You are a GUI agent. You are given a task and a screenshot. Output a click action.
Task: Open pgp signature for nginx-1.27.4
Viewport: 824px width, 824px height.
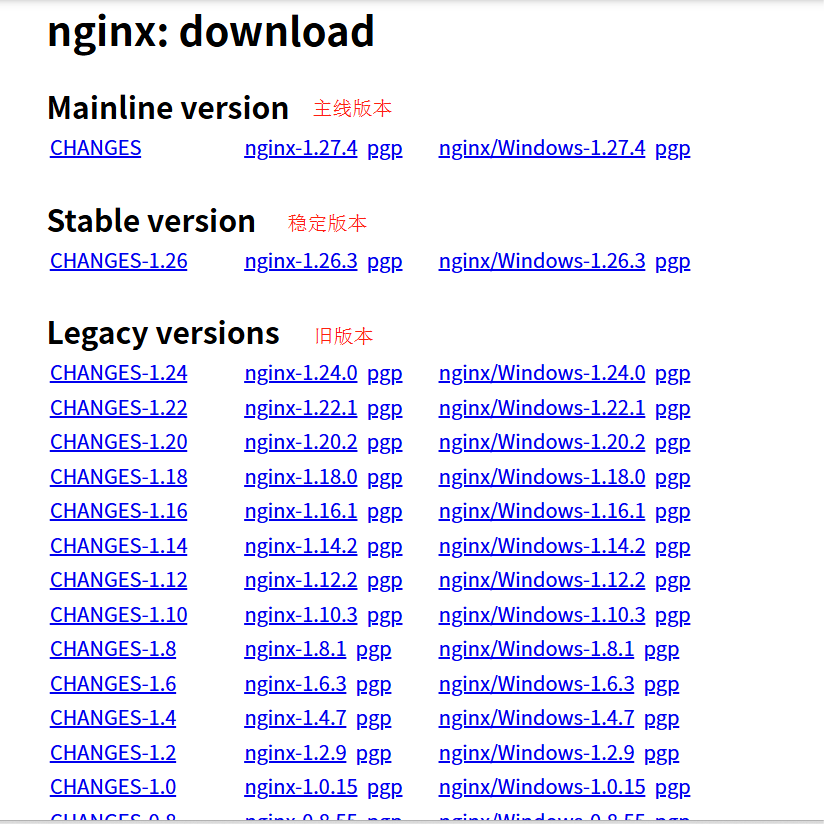(x=385, y=147)
